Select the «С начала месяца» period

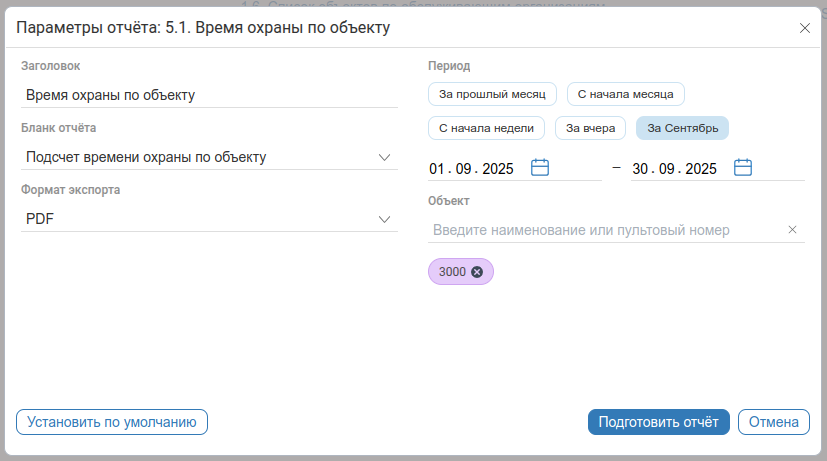coord(626,95)
